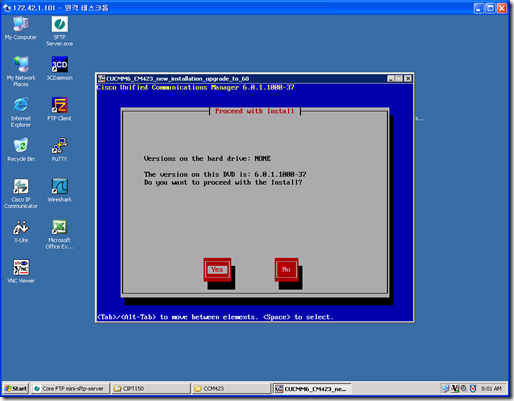Launch Internet Explorer from the desktop
Screen dimensions: 514x401
coord(21,113)
